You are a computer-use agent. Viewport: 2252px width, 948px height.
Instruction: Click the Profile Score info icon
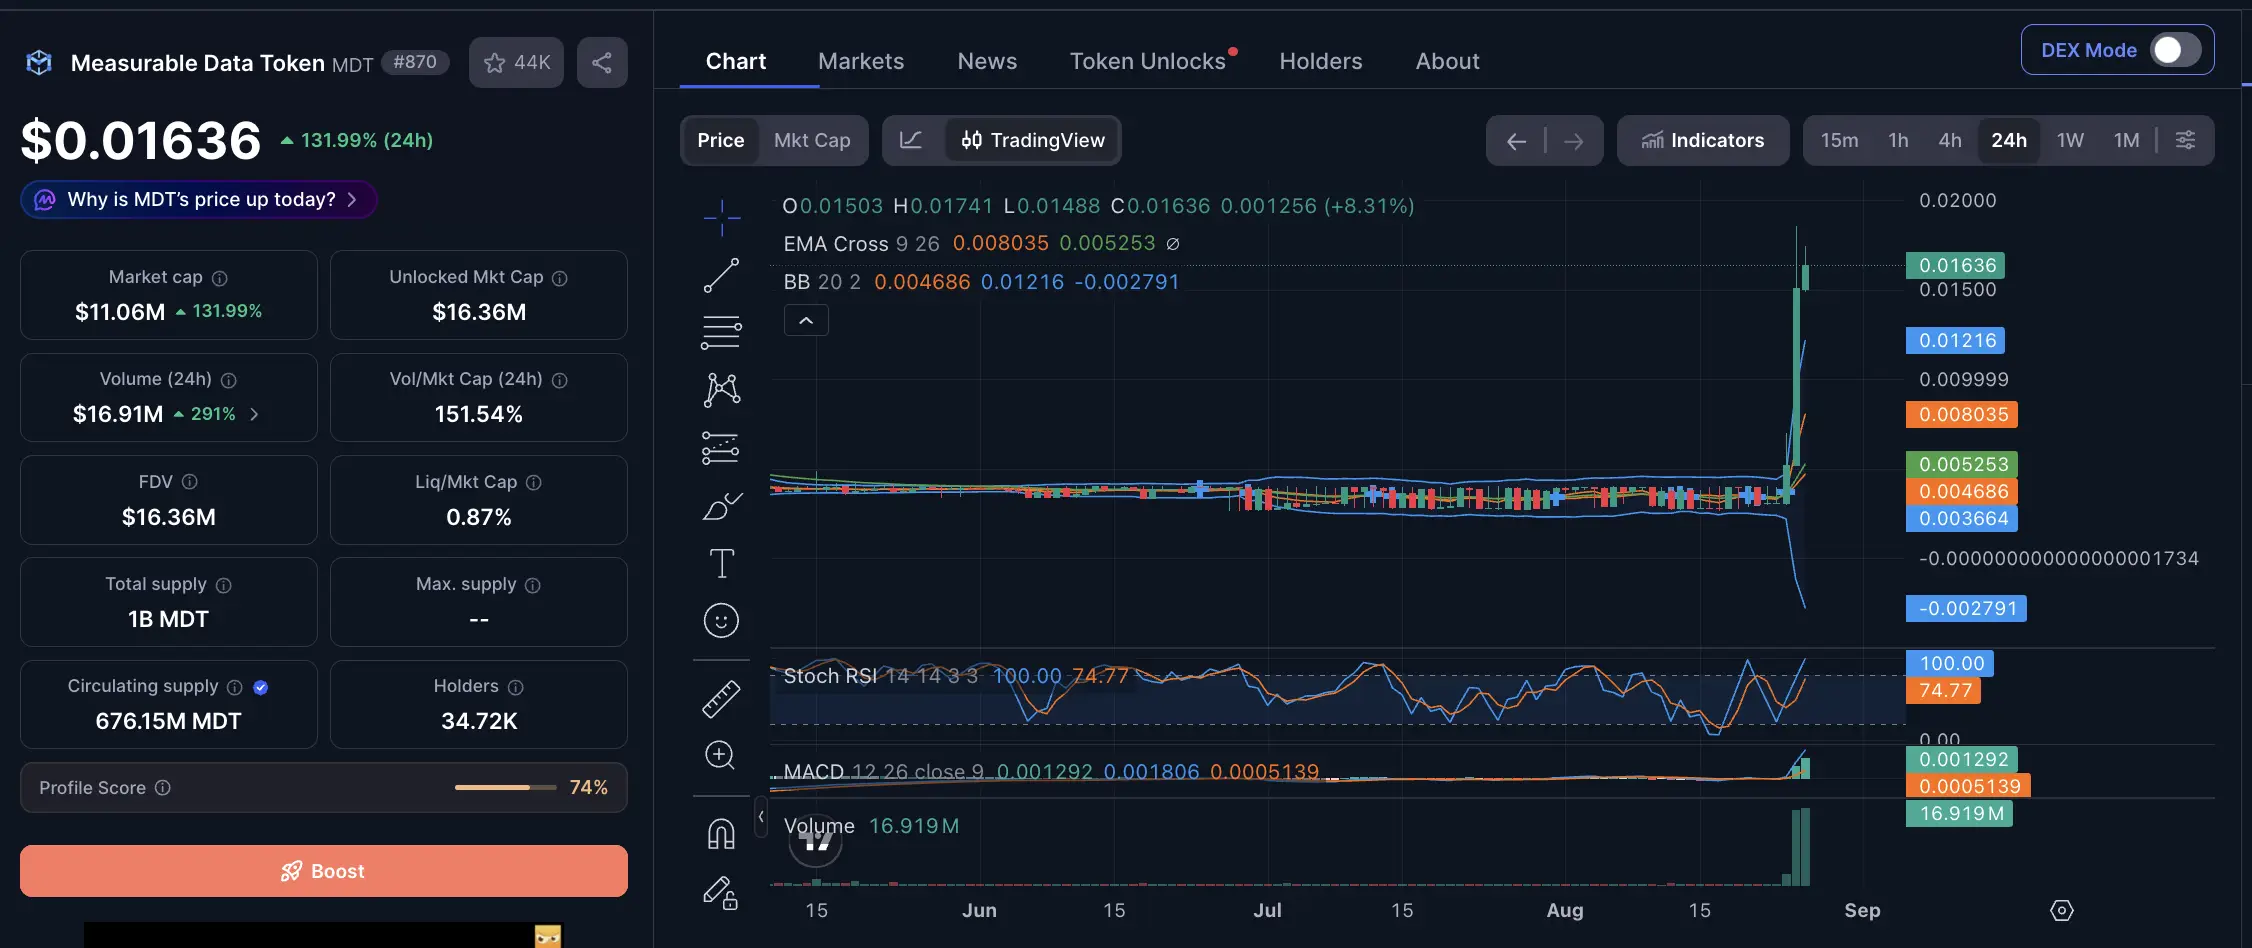(163, 788)
